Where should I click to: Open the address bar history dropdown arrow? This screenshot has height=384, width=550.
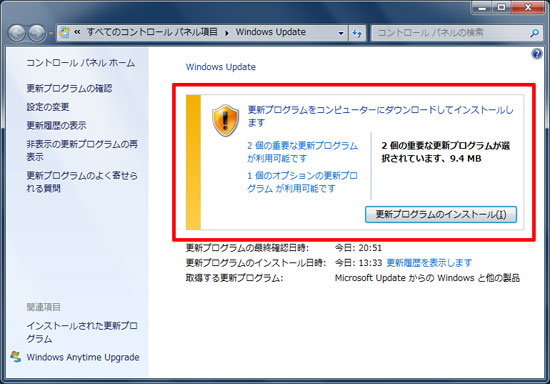click(341, 33)
